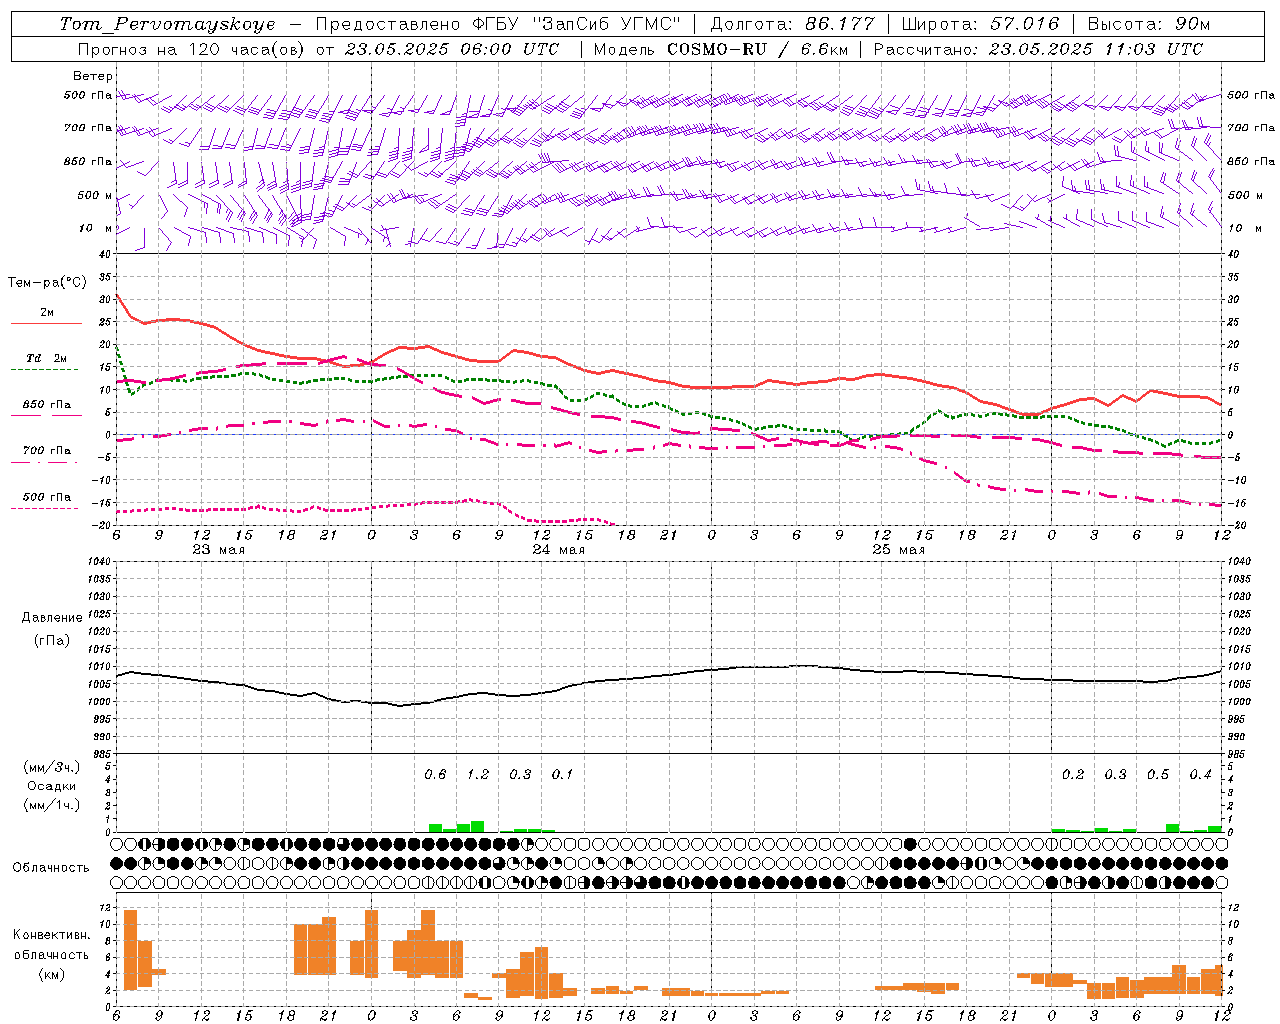
Task: Click the 0.6 precipitation value
Action: (x=435, y=774)
